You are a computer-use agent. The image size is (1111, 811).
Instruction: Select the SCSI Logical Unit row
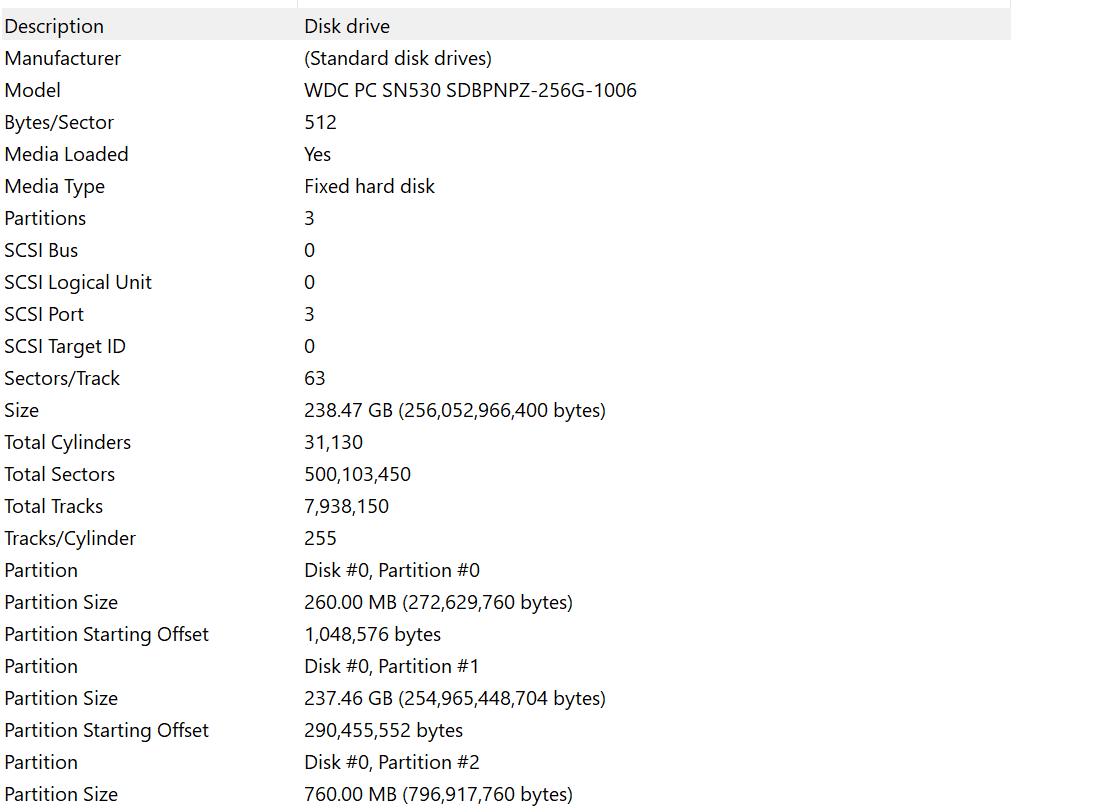78,282
